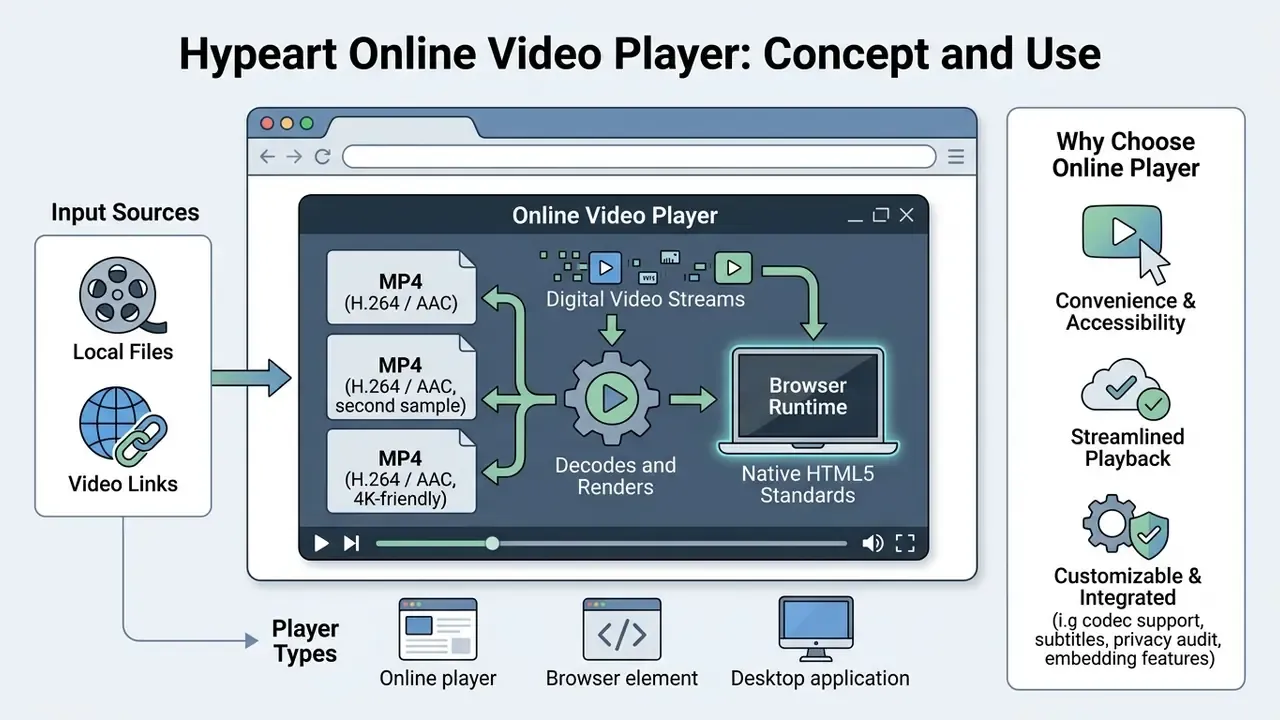Viewport: 1280px width, 720px height.
Task: Click the browser forward arrow
Action: [294, 157]
